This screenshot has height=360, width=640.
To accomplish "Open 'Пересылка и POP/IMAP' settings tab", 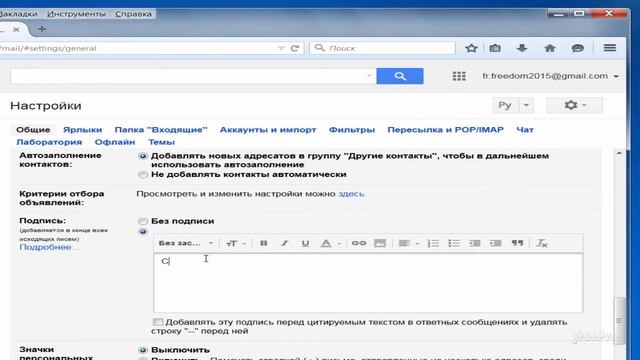I will [445, 130].
